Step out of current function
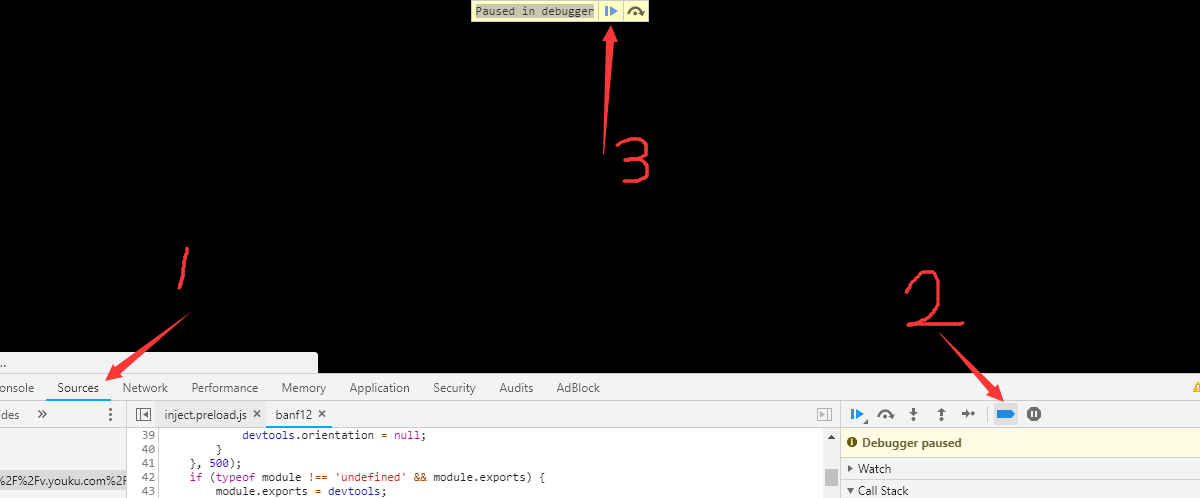Screen dimensions: 1200x498 (x=941, y=414)
